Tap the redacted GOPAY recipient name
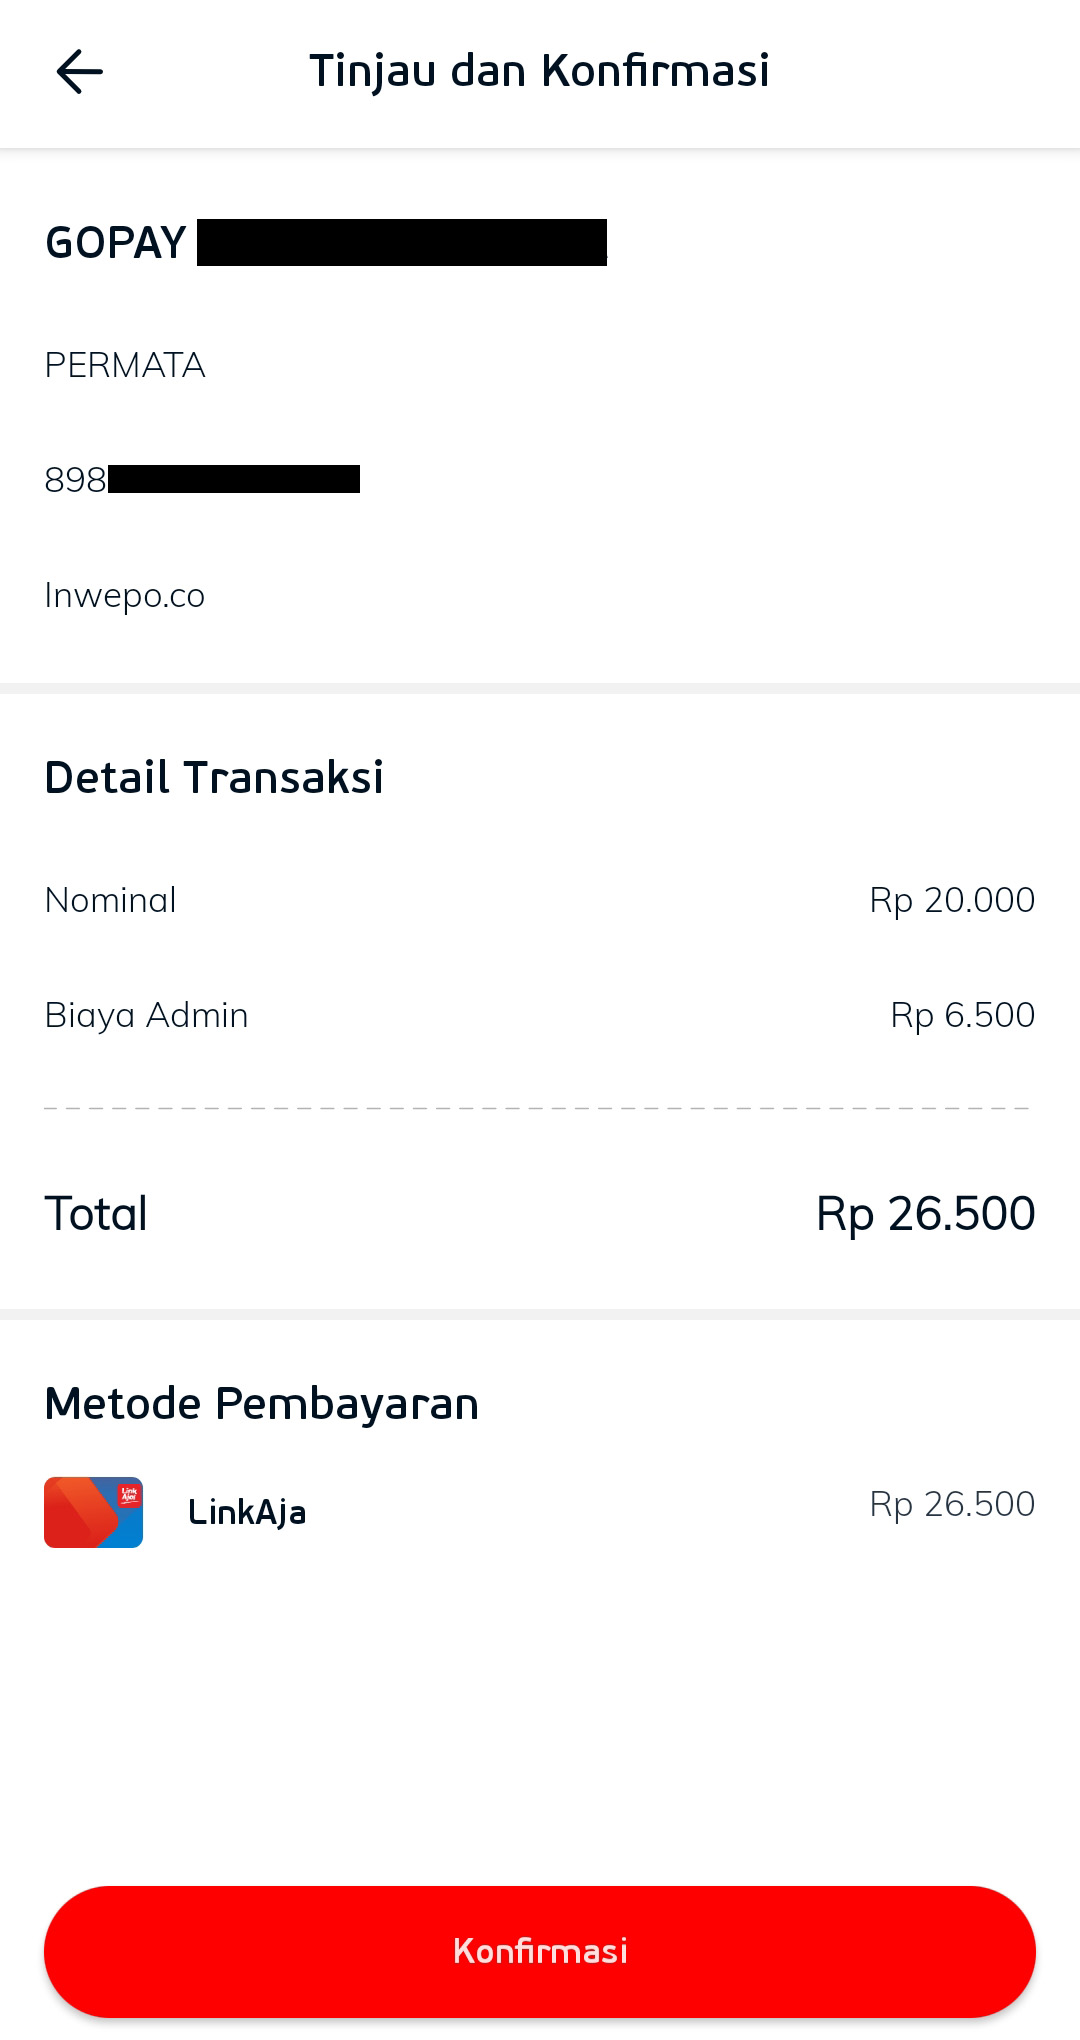 coord(402,243)
